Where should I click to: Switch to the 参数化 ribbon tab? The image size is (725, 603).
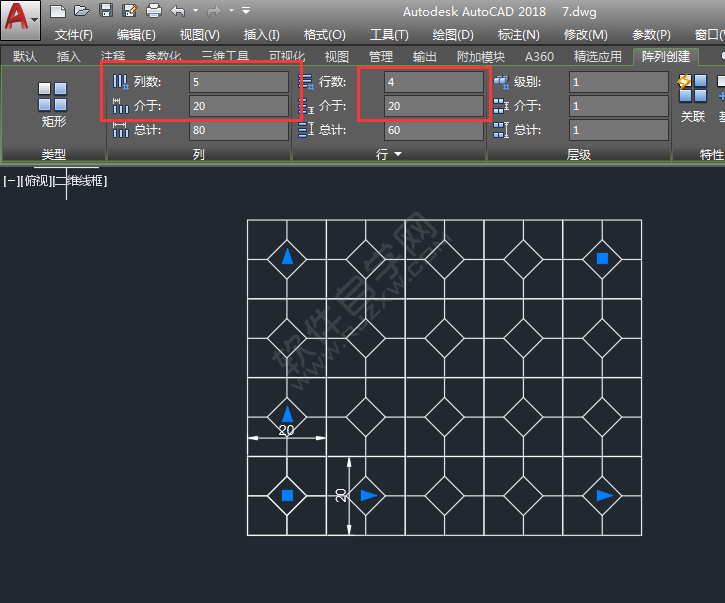[x=163, y=55]
